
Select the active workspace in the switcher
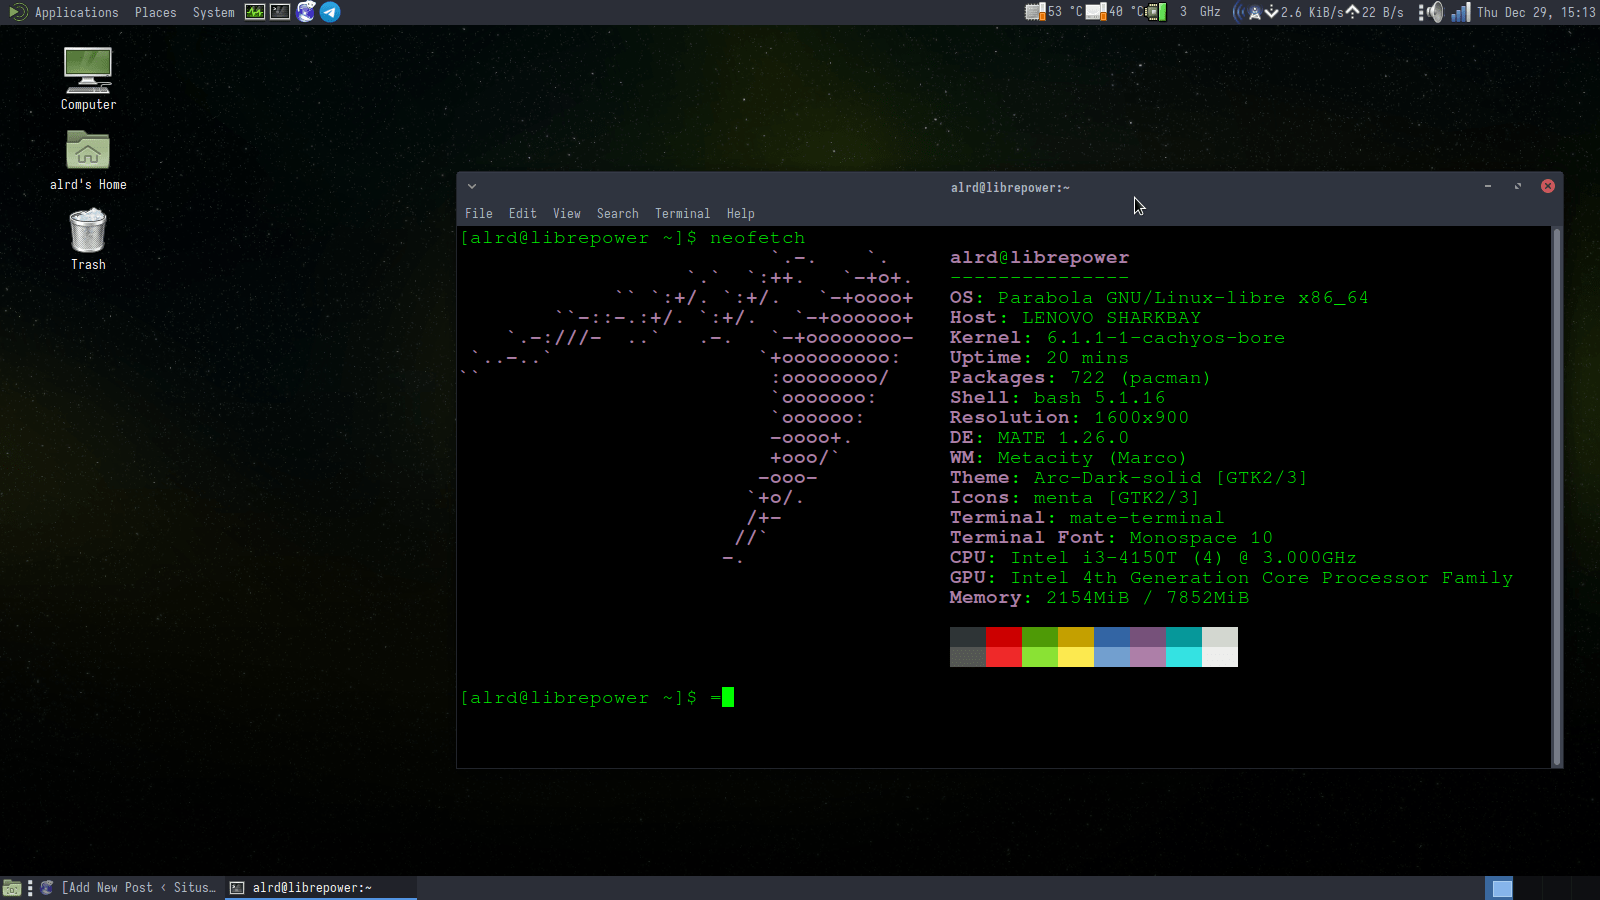coord(1501,888)
